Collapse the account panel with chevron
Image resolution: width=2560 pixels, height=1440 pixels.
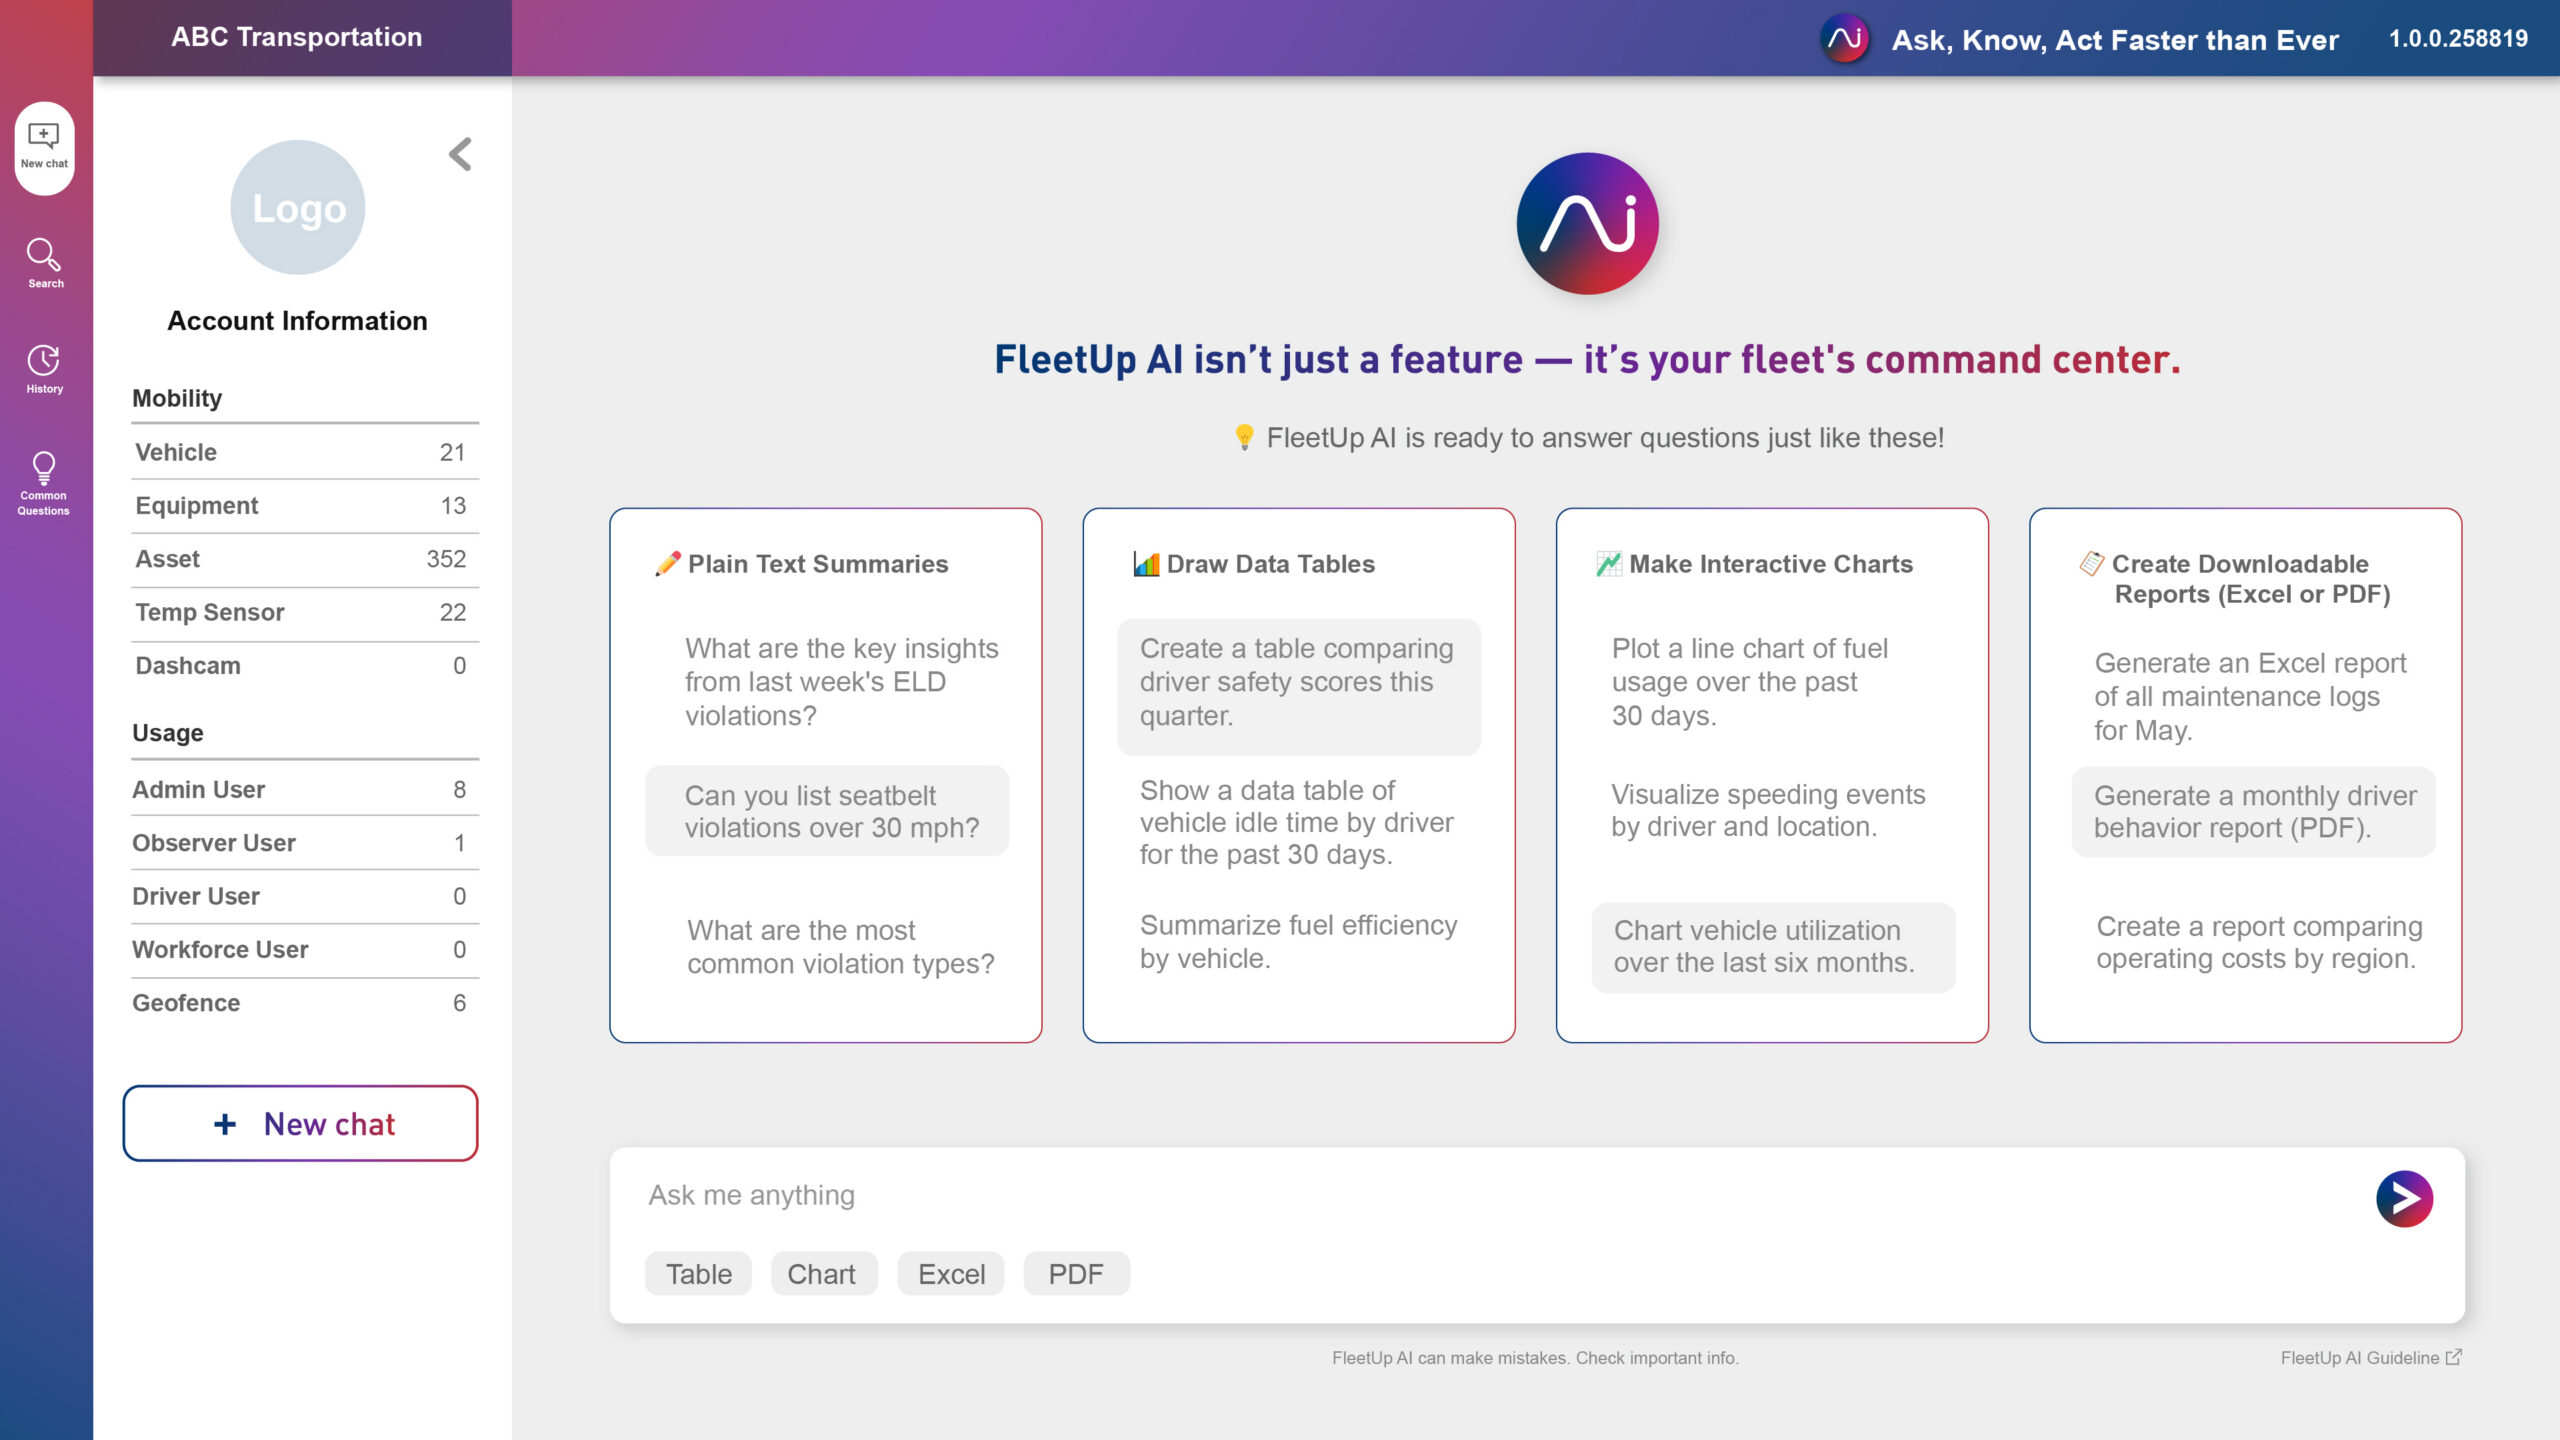[460, 154]
